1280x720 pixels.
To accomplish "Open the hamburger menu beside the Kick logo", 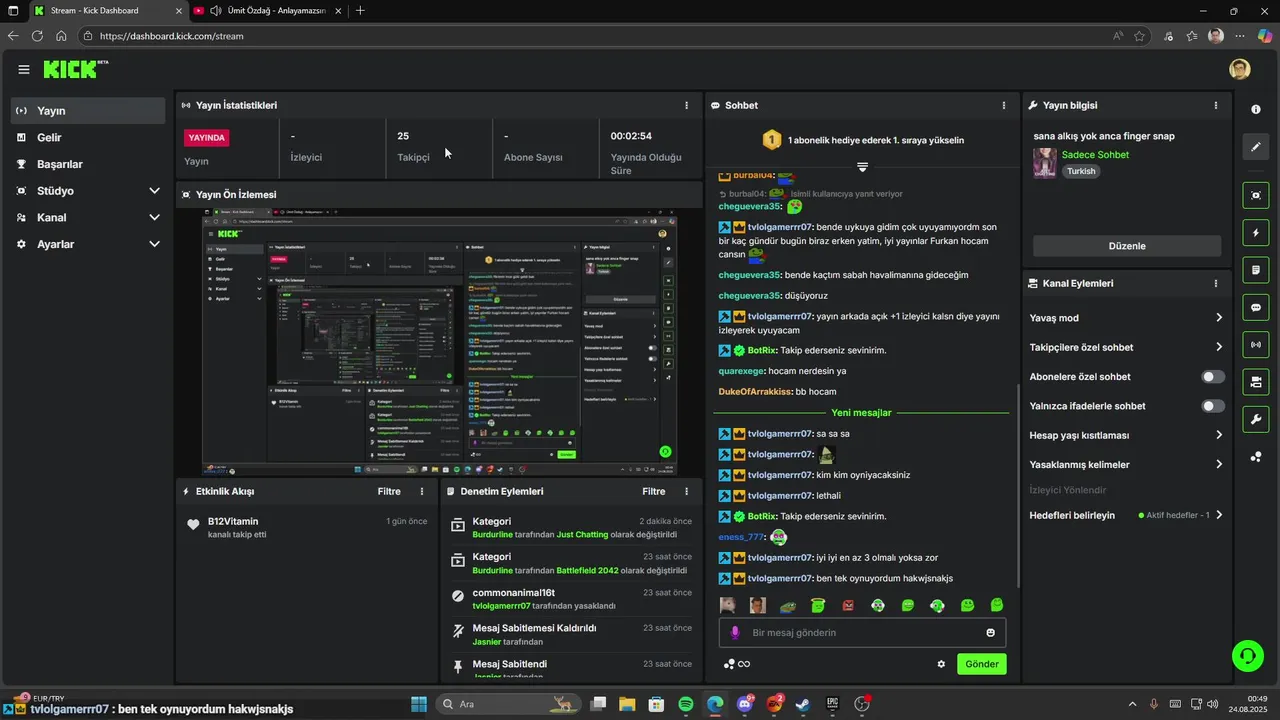I will (23, 69).
